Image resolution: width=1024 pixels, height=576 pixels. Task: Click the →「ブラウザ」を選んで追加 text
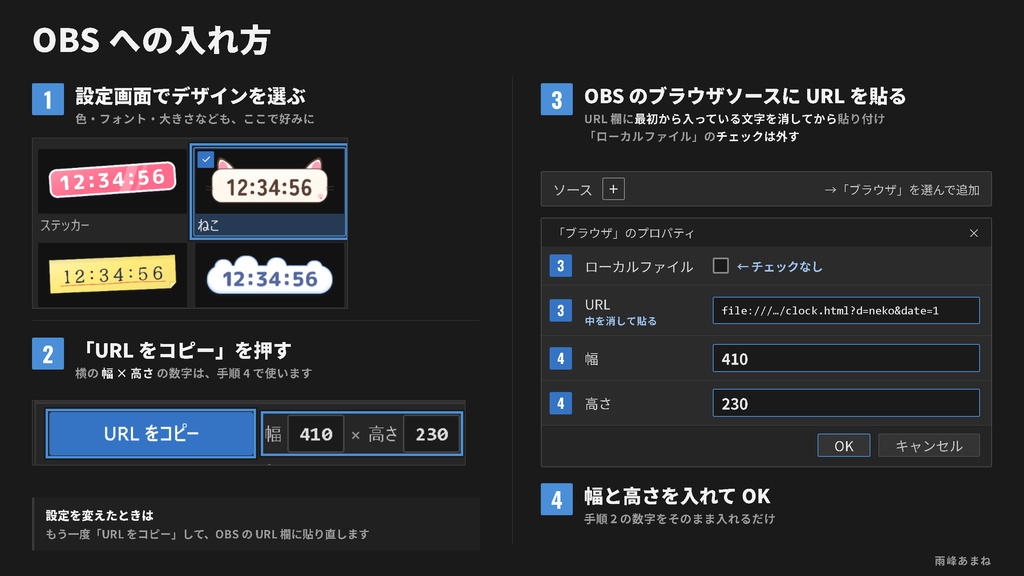coord(901,190)
